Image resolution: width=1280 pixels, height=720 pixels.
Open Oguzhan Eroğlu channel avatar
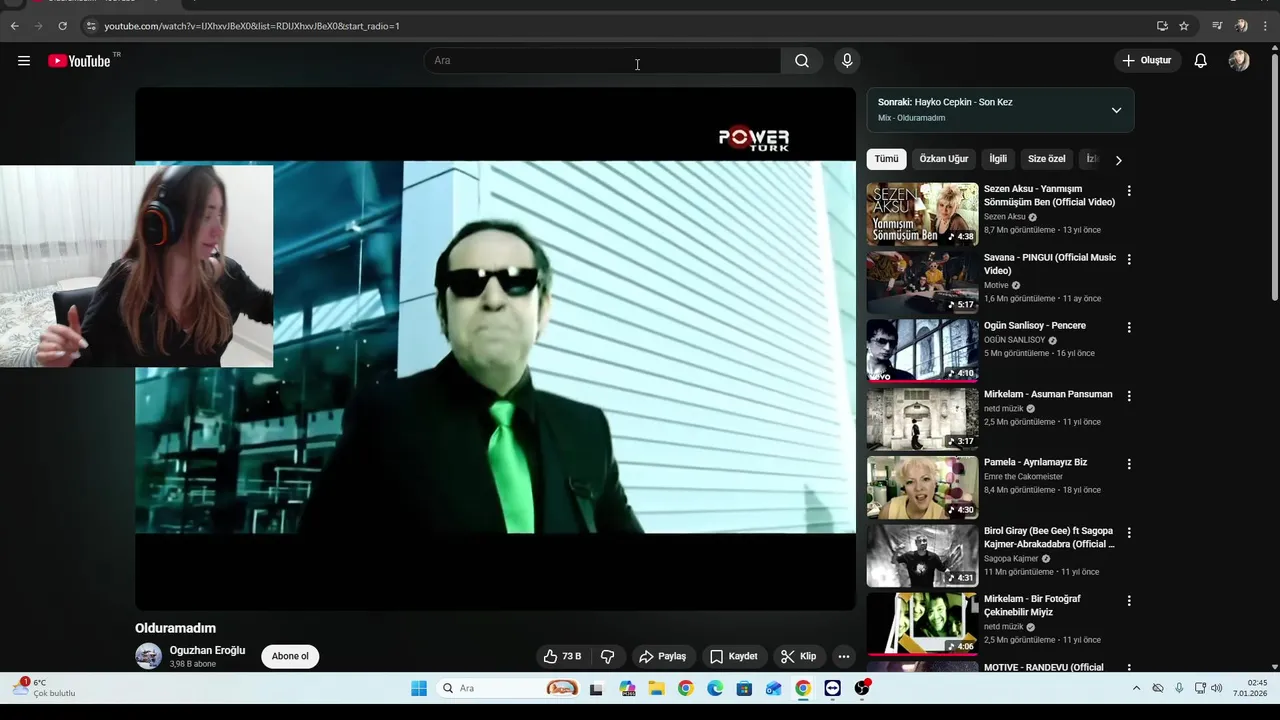(148, 657)
